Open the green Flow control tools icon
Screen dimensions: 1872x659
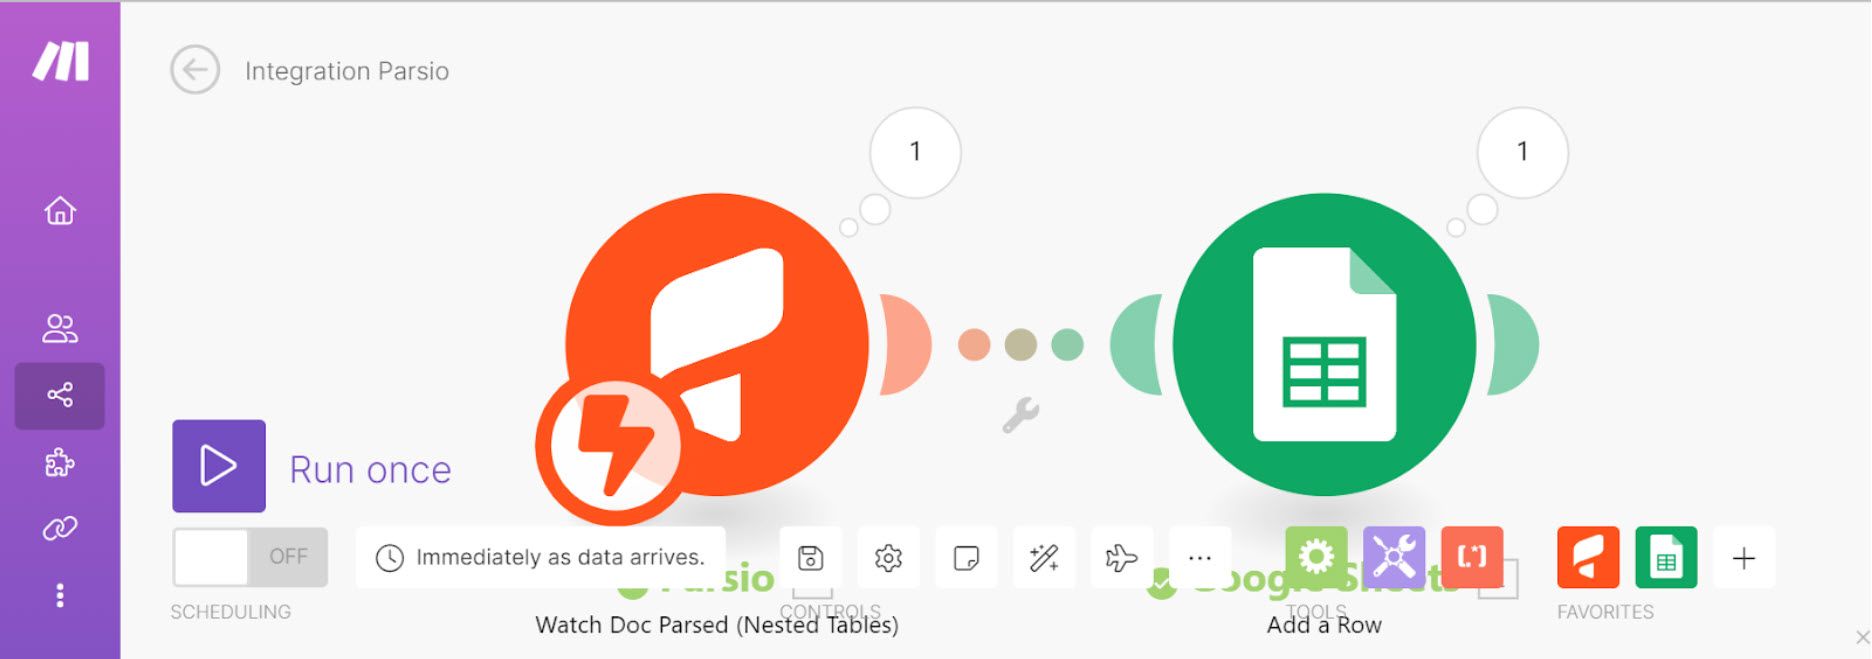pos(1316,557)
